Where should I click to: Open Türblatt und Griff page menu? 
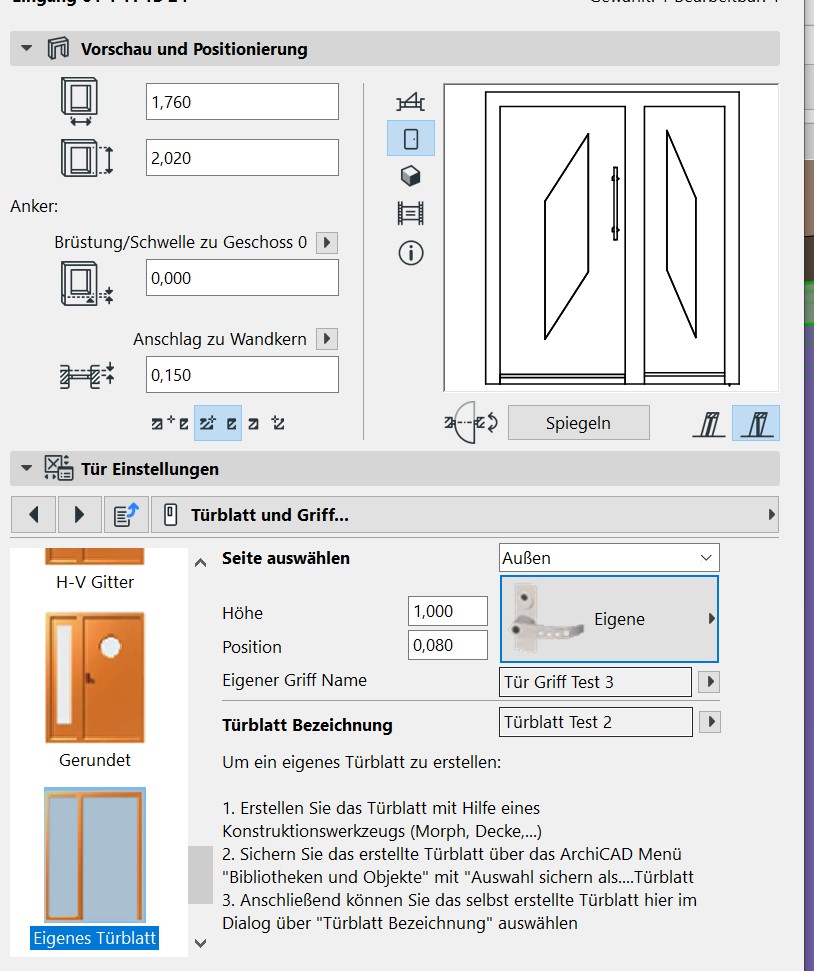[464, 515]
